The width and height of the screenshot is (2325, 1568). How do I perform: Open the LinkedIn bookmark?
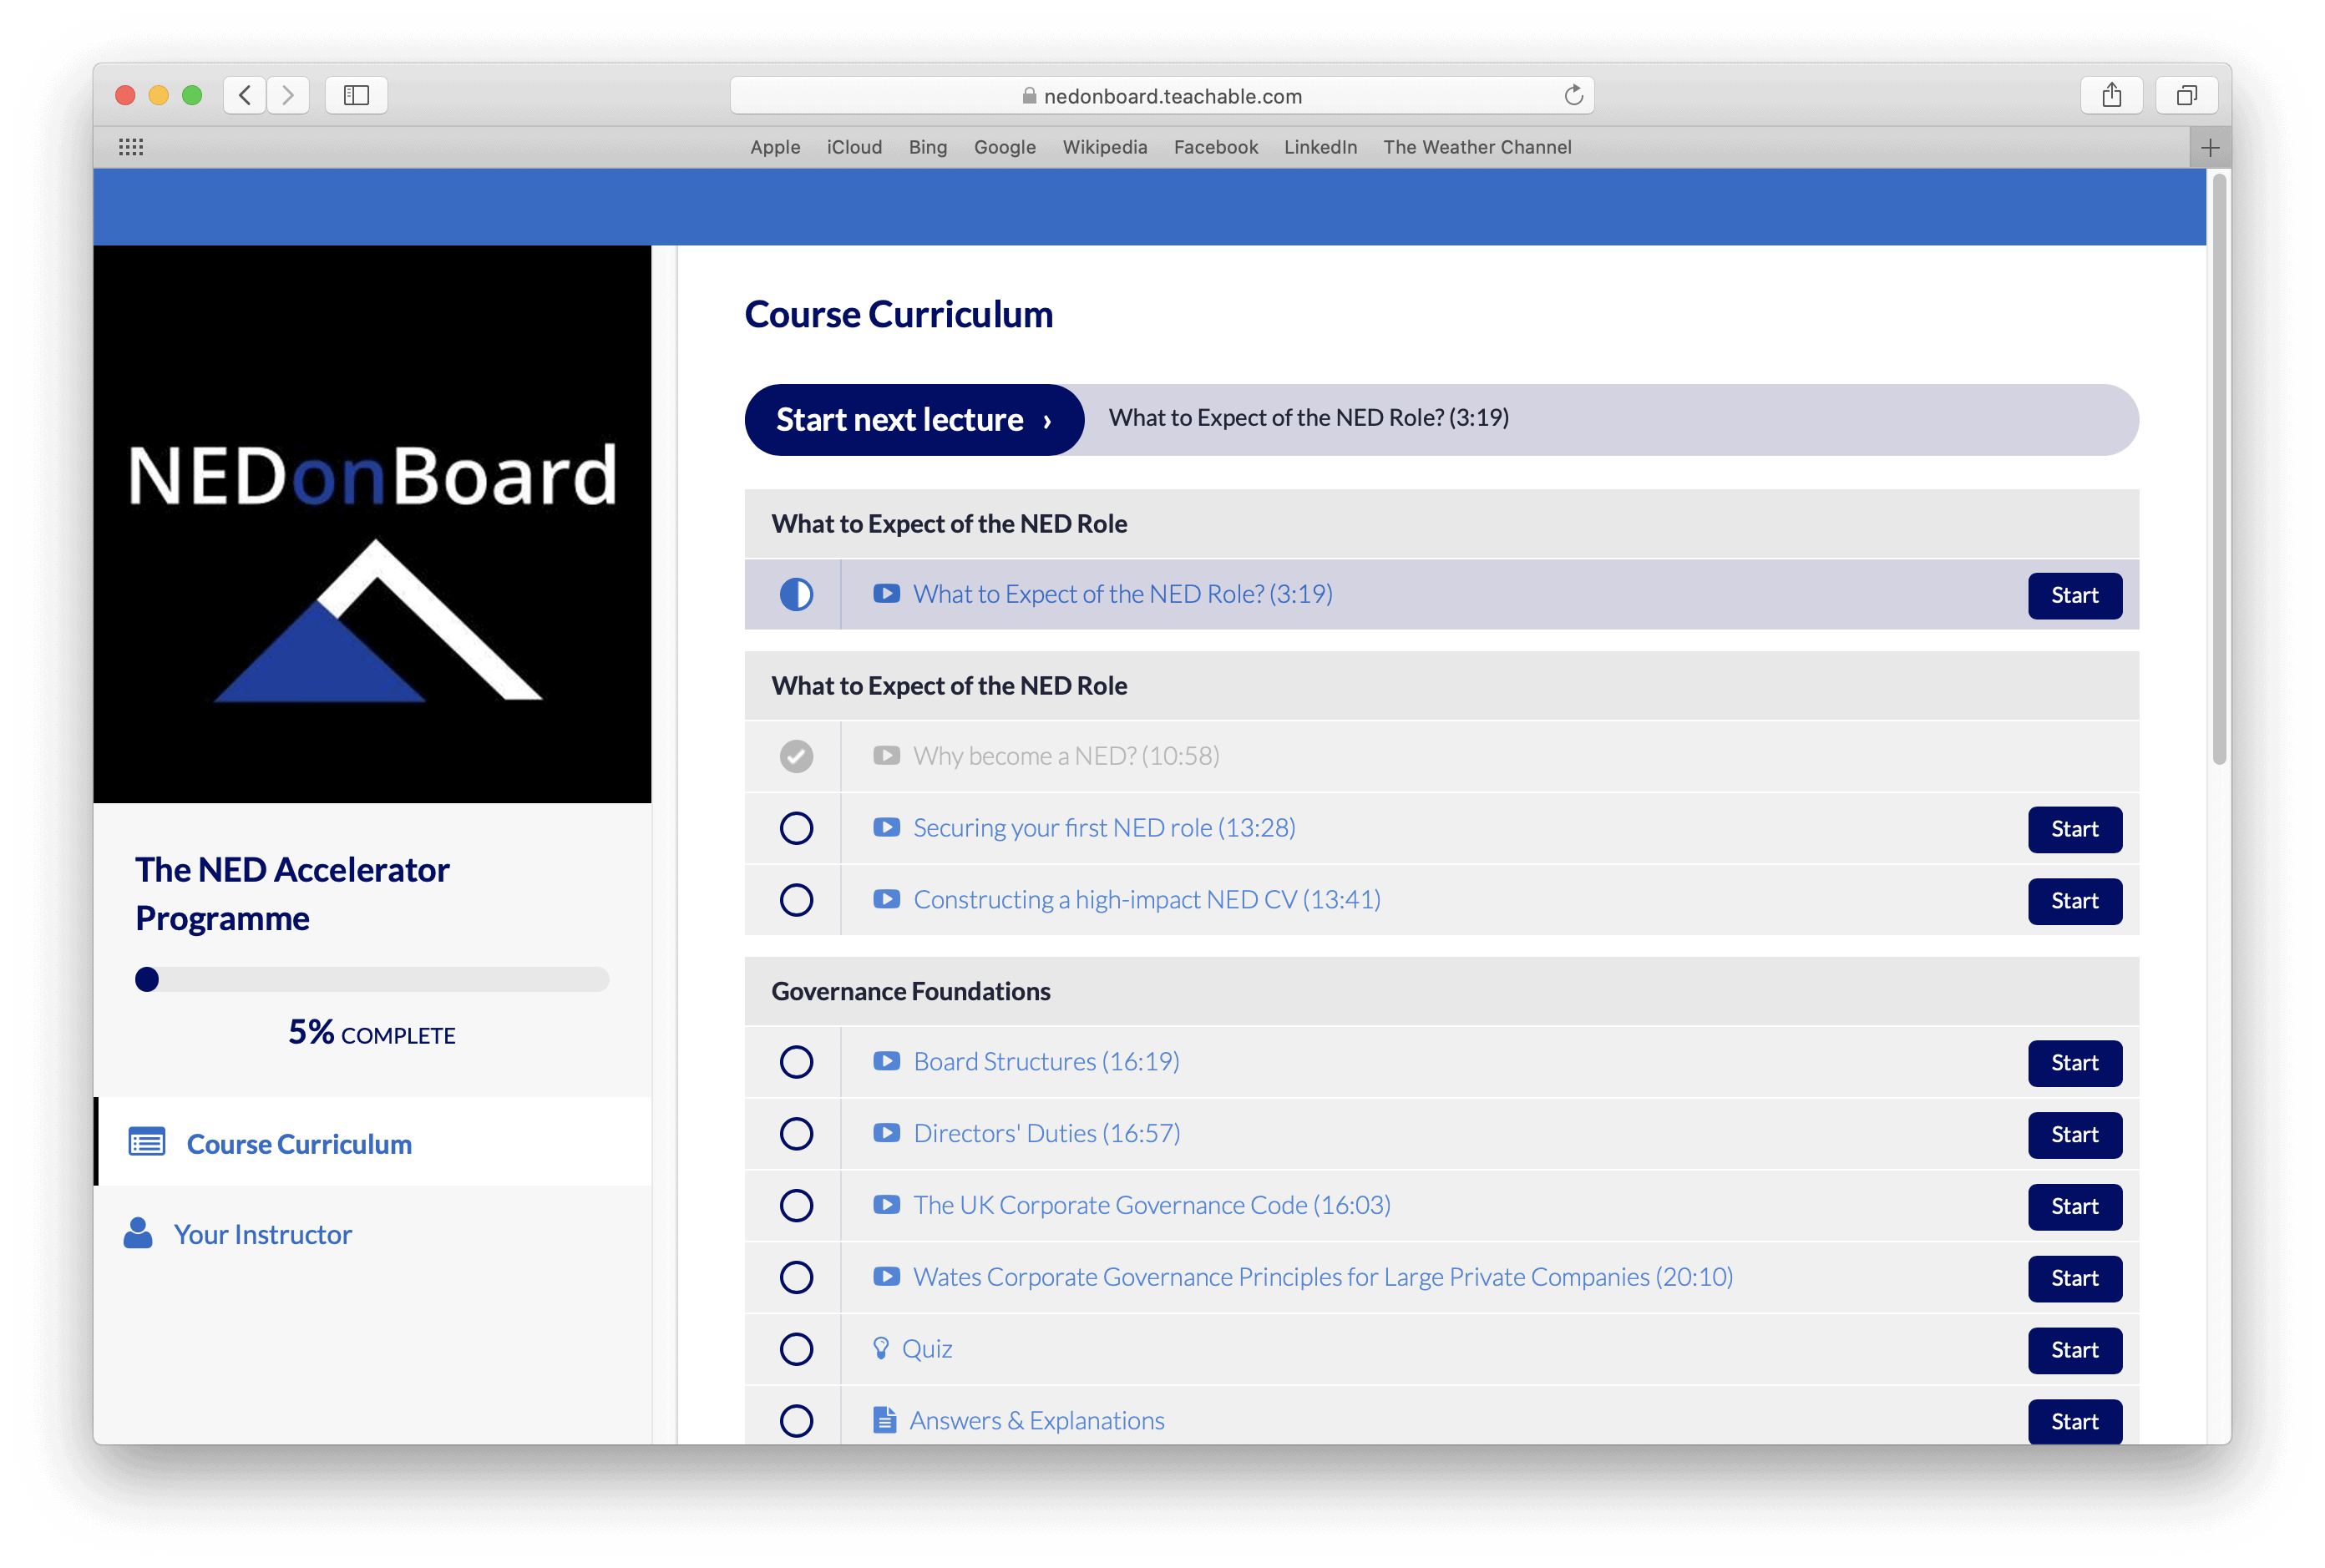1320,147
